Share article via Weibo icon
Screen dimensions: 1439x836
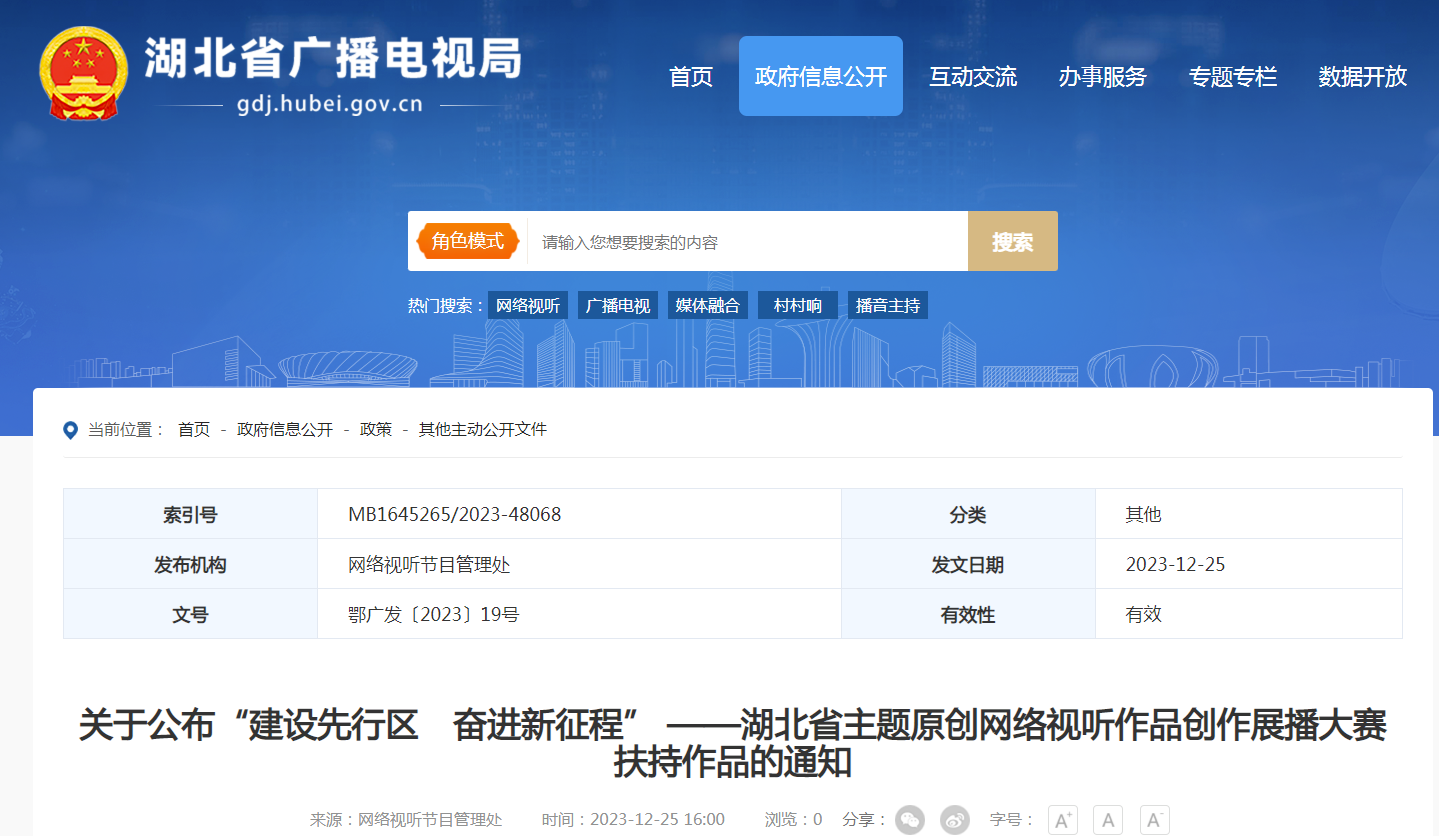pos(955,820)
